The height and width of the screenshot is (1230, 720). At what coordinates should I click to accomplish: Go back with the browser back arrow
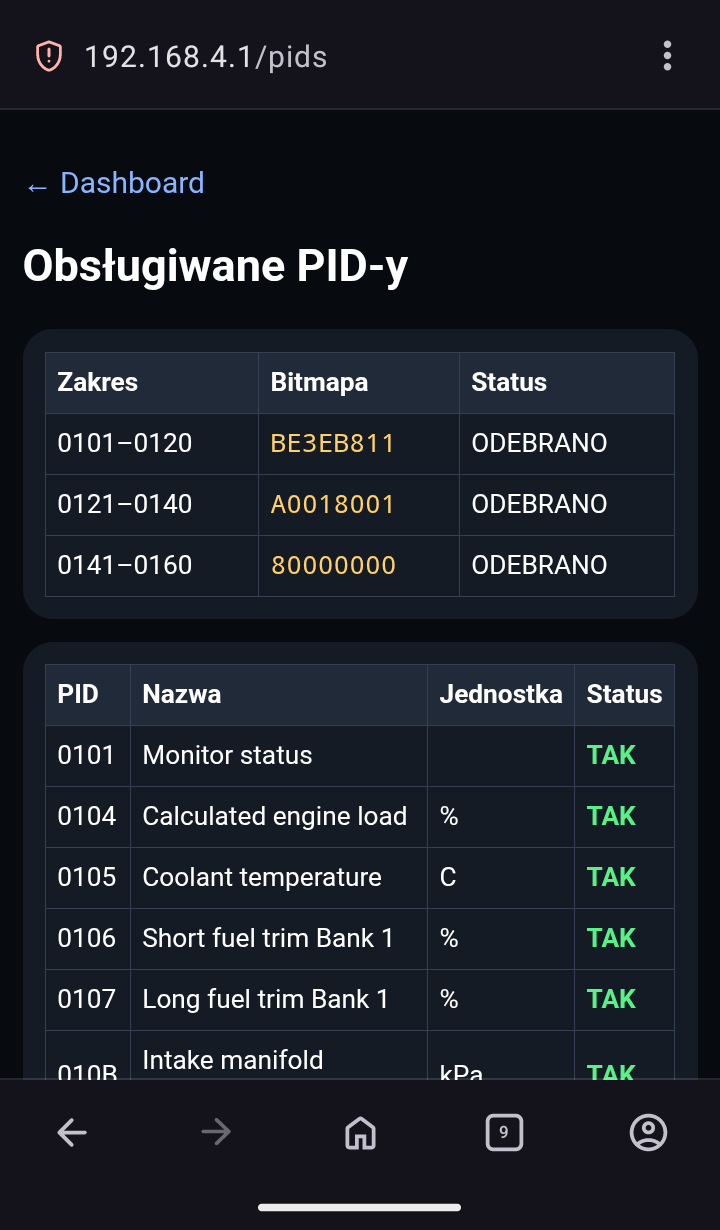[72, 1132]
